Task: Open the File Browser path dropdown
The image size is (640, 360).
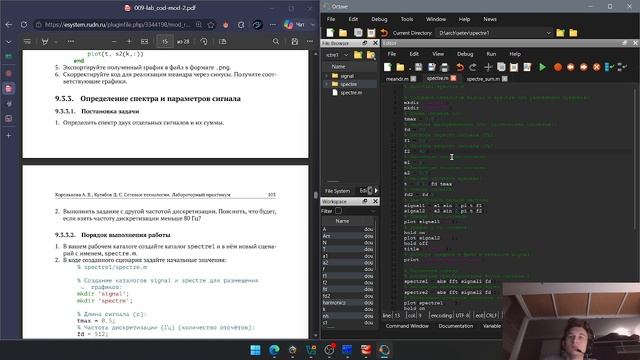Action: coord(346,55)
